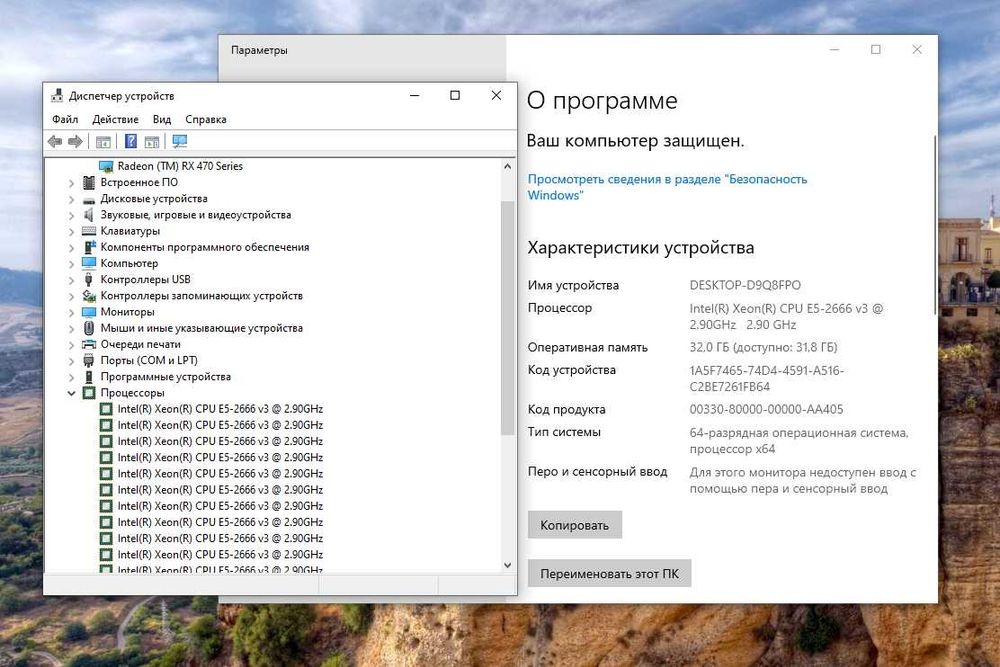
Task: Expand the Компьютер node
Action: pyautogui.click(x=71, y=264)
